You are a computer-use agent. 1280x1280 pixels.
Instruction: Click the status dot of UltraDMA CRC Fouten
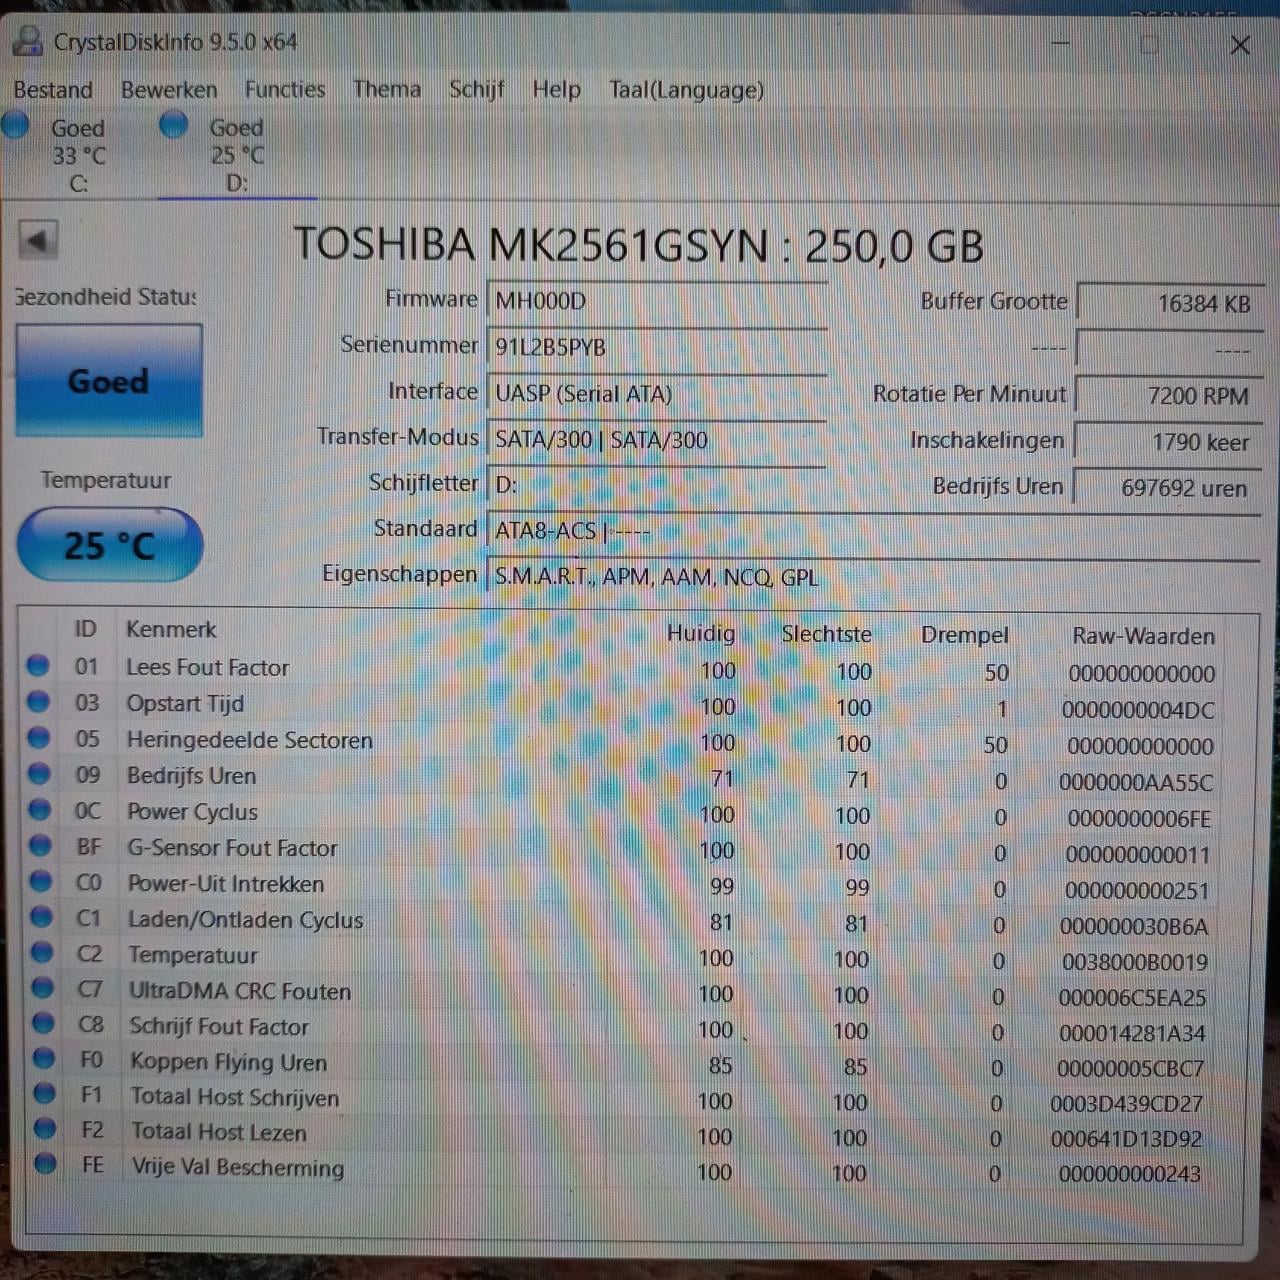(x=42, y=987)
